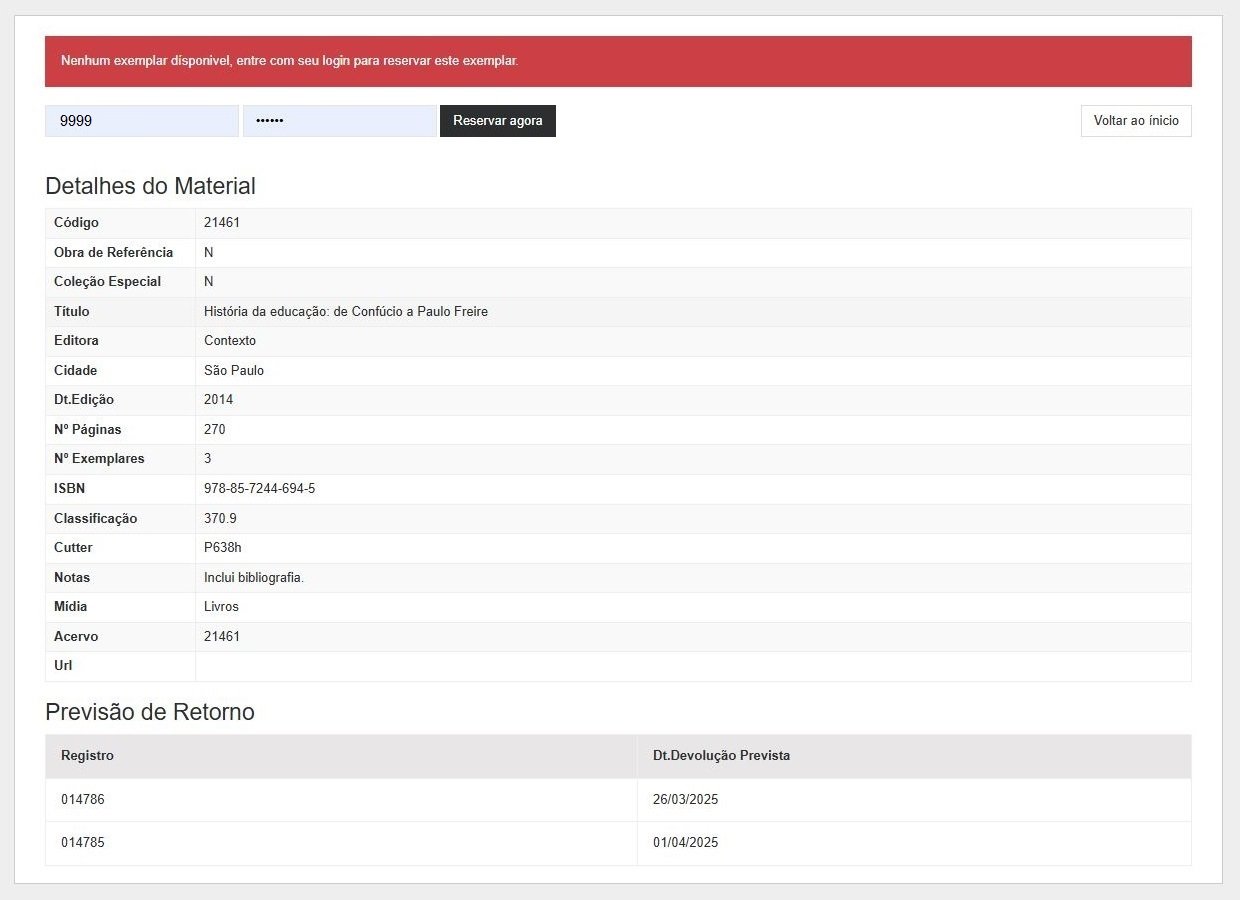Click the empty Url value cell
Screen dimensions: 1240x900
692,666
